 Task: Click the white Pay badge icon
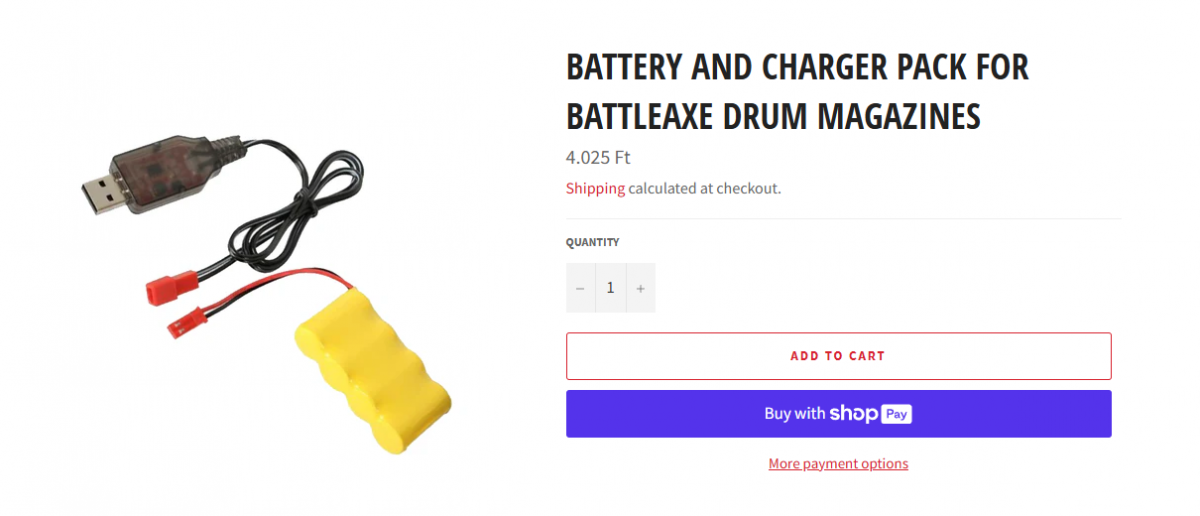[896, 414]
